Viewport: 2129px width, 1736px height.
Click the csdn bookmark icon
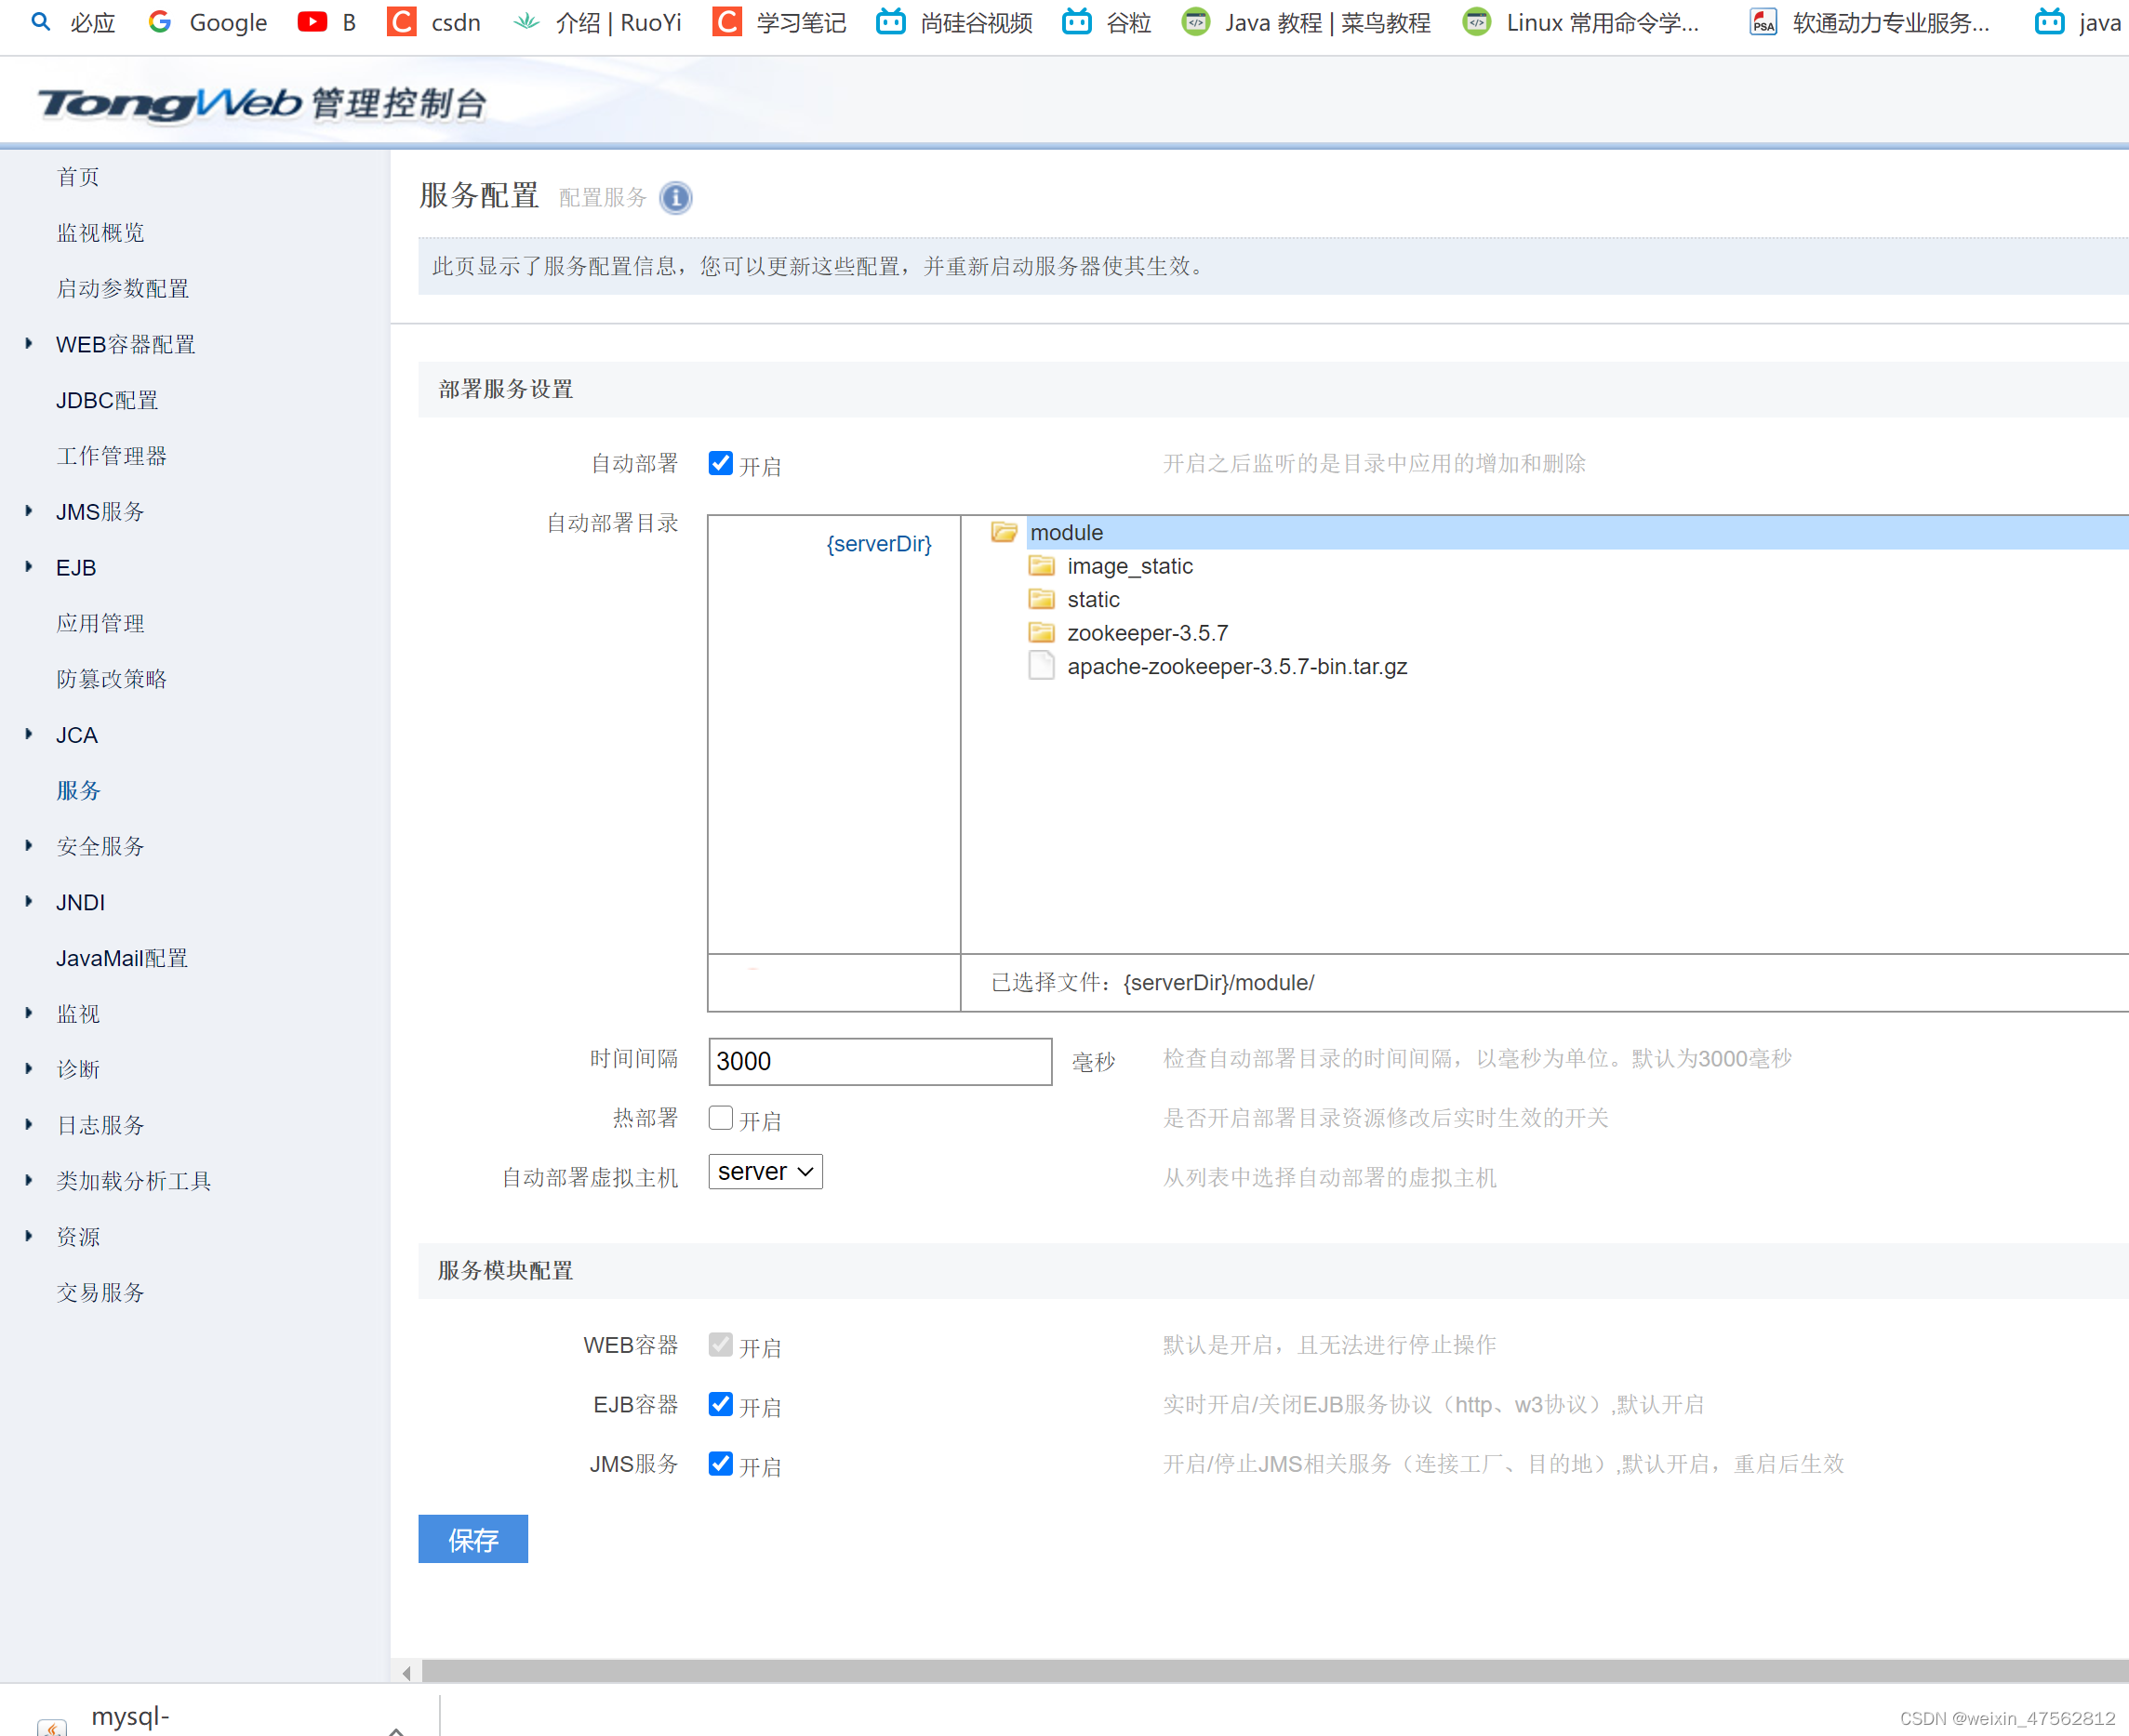[402, 22]
